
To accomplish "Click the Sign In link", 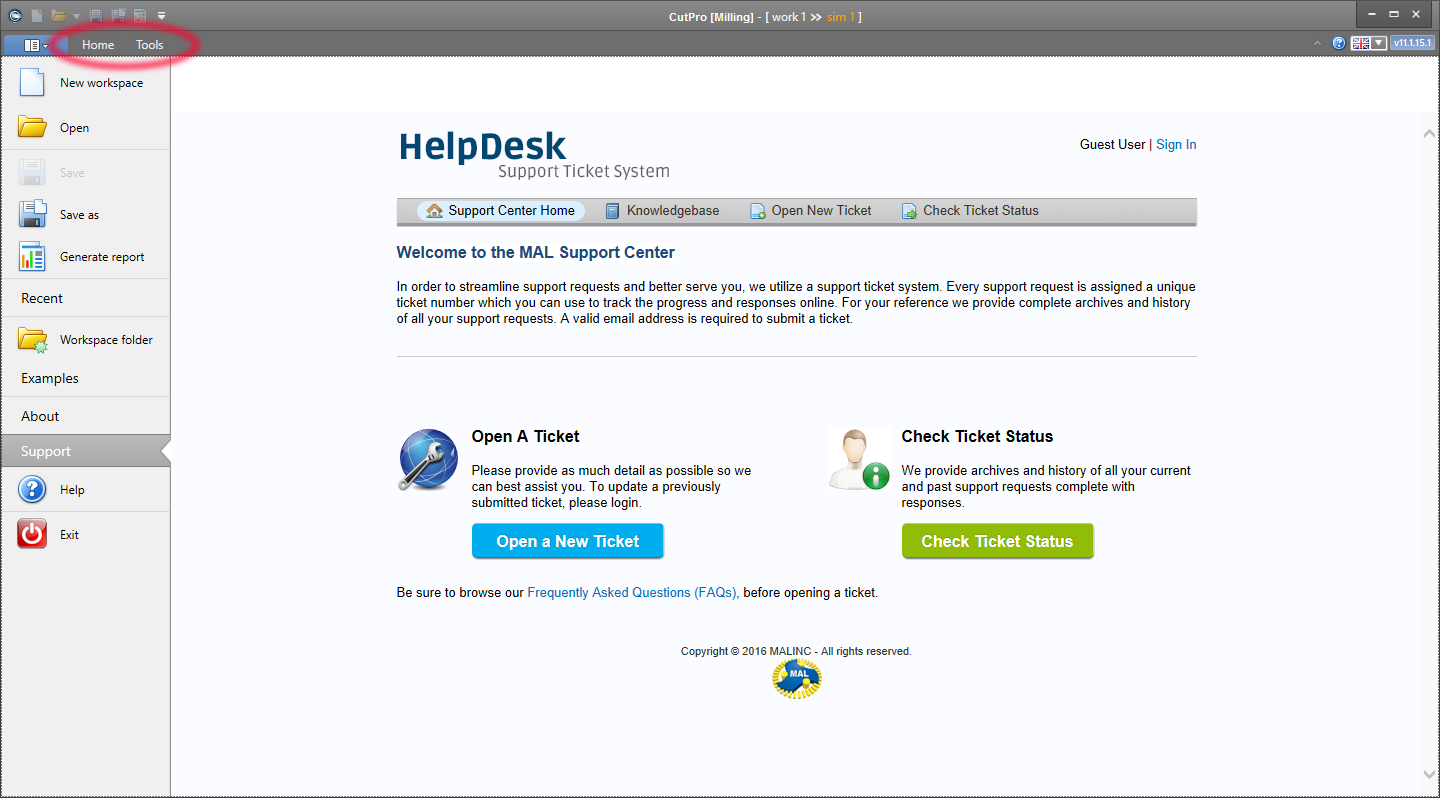I will [x=1176, y=145].
